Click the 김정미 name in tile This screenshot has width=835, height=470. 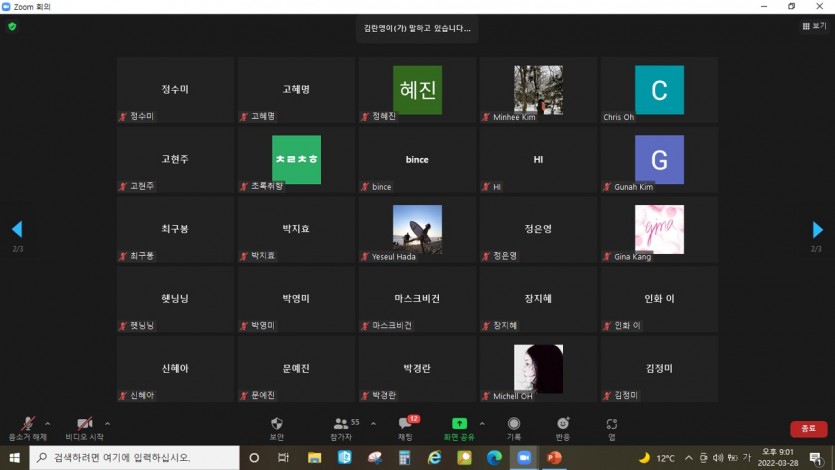tap(659, 368)
